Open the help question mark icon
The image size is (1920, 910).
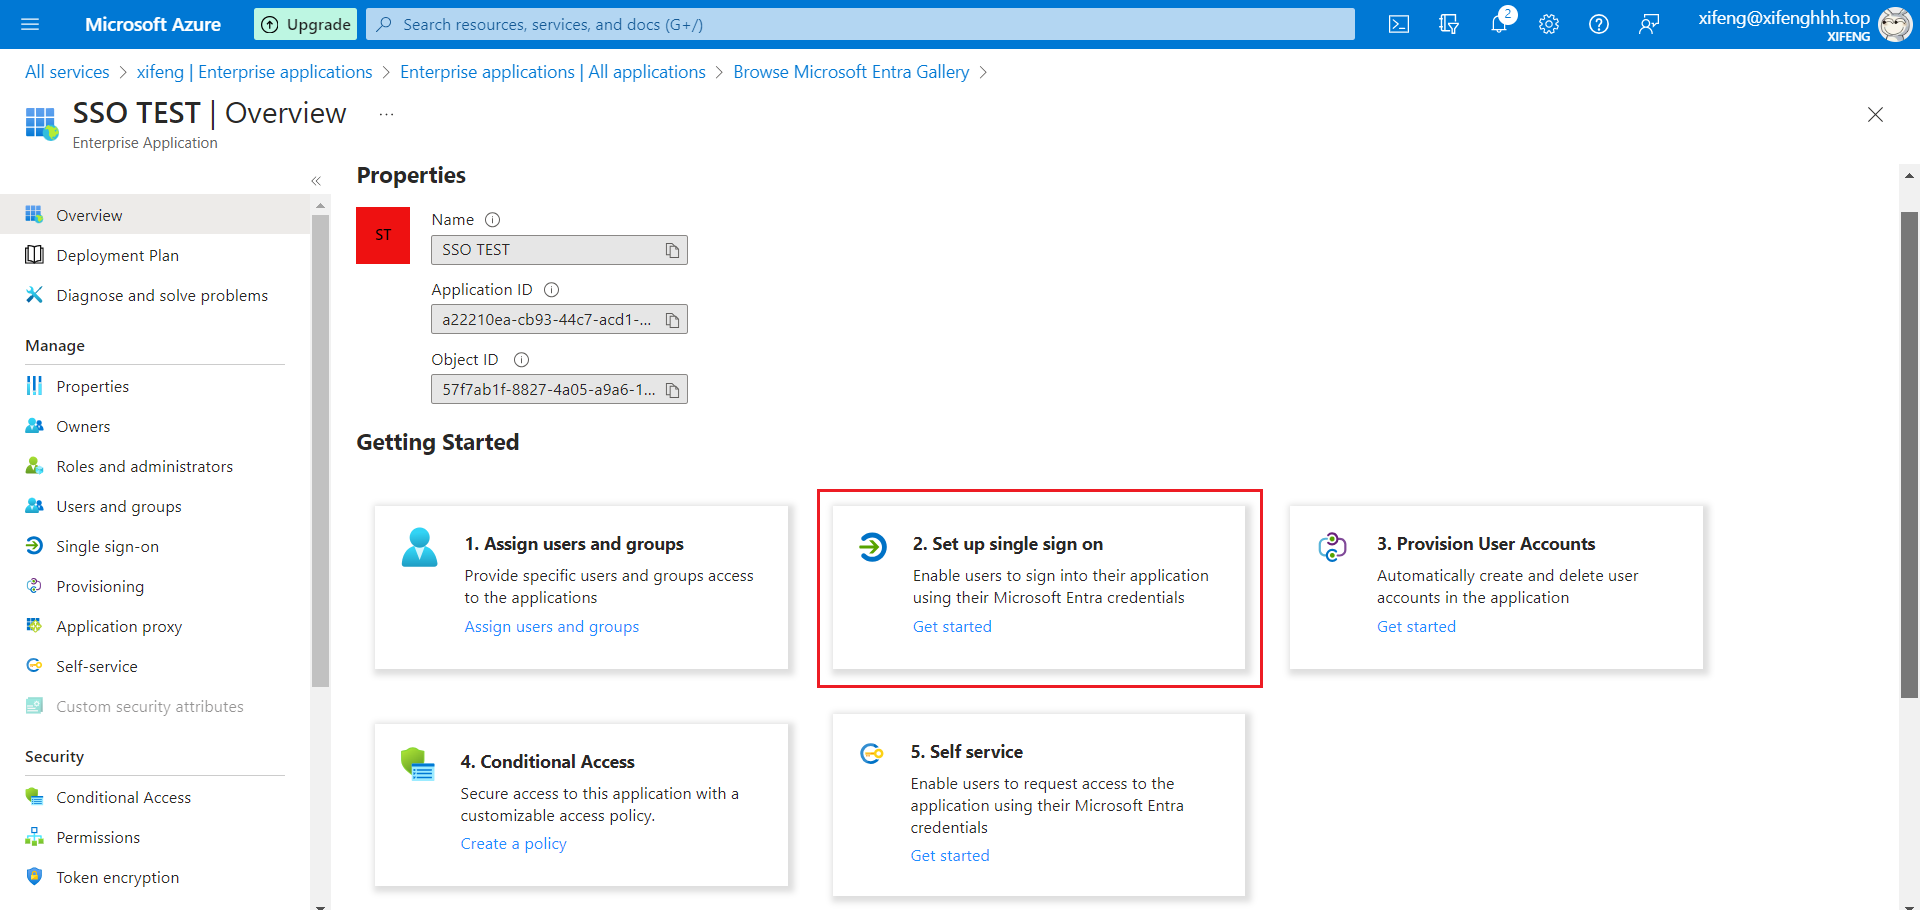click(1599, 24)
